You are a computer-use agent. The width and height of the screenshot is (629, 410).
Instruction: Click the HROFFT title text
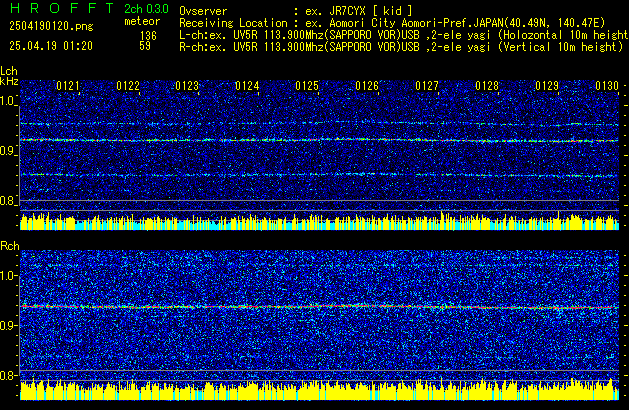click(x=62, y=8)
